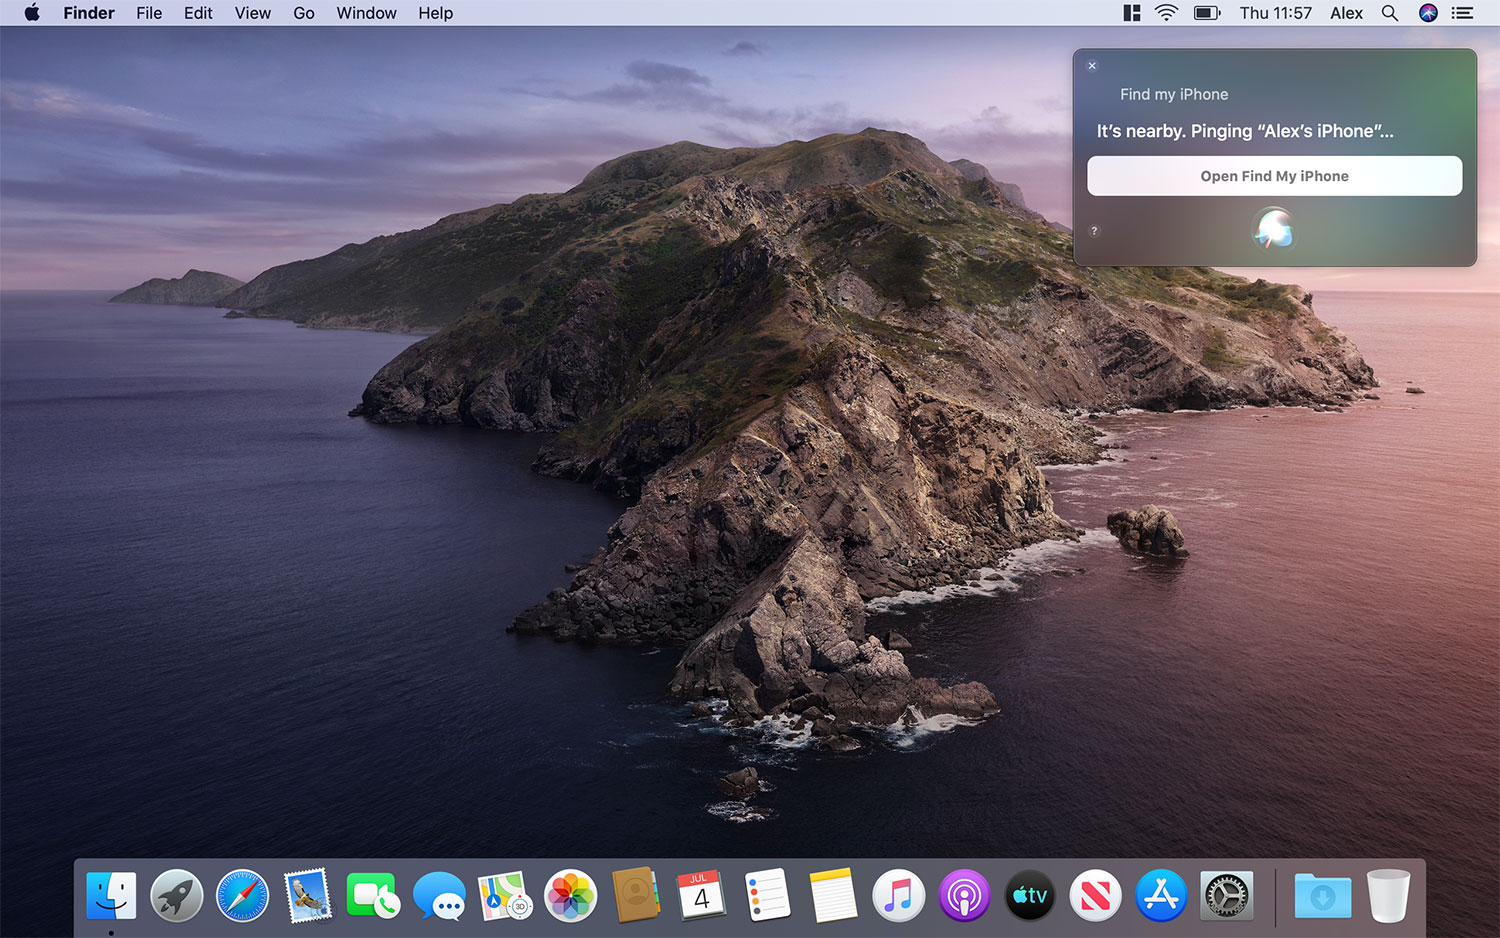The image size is (1500, 938).
Task: Open the Go menu
Action: (304, 13)
